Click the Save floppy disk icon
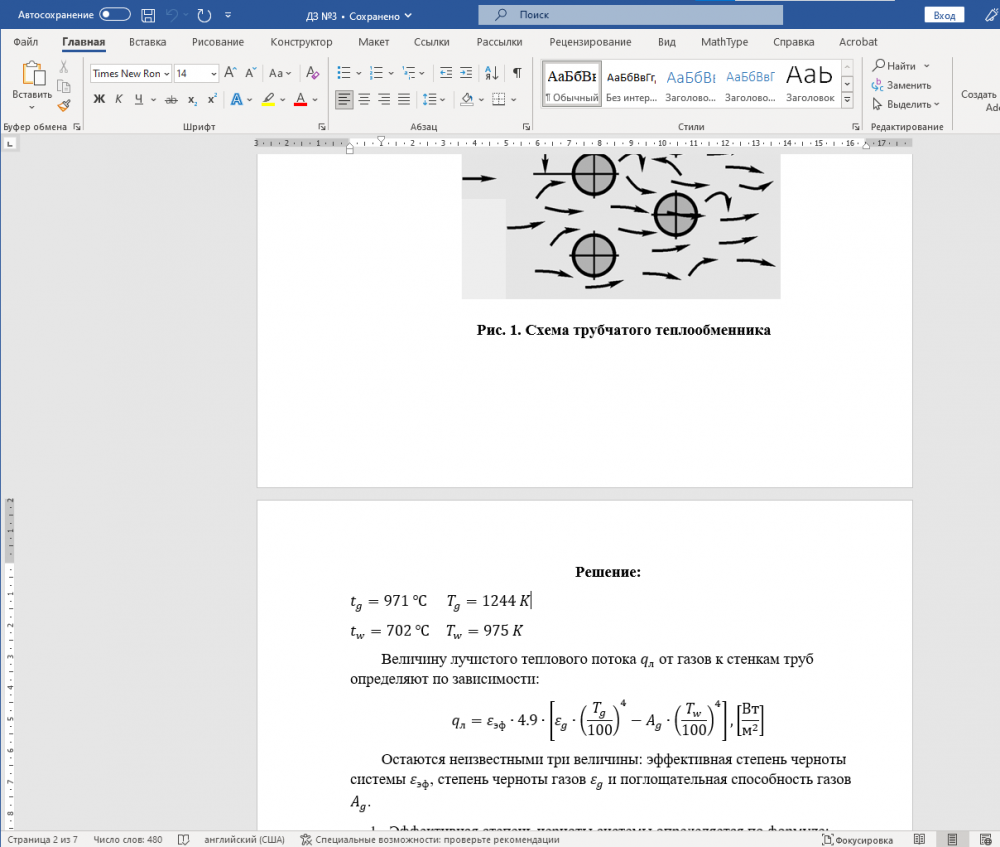This screenshot has width=1000, height=847. click(148, 15)
